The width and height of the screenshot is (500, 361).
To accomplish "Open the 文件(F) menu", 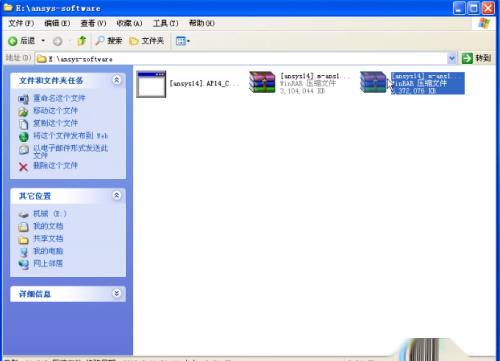I will (21, 23).
